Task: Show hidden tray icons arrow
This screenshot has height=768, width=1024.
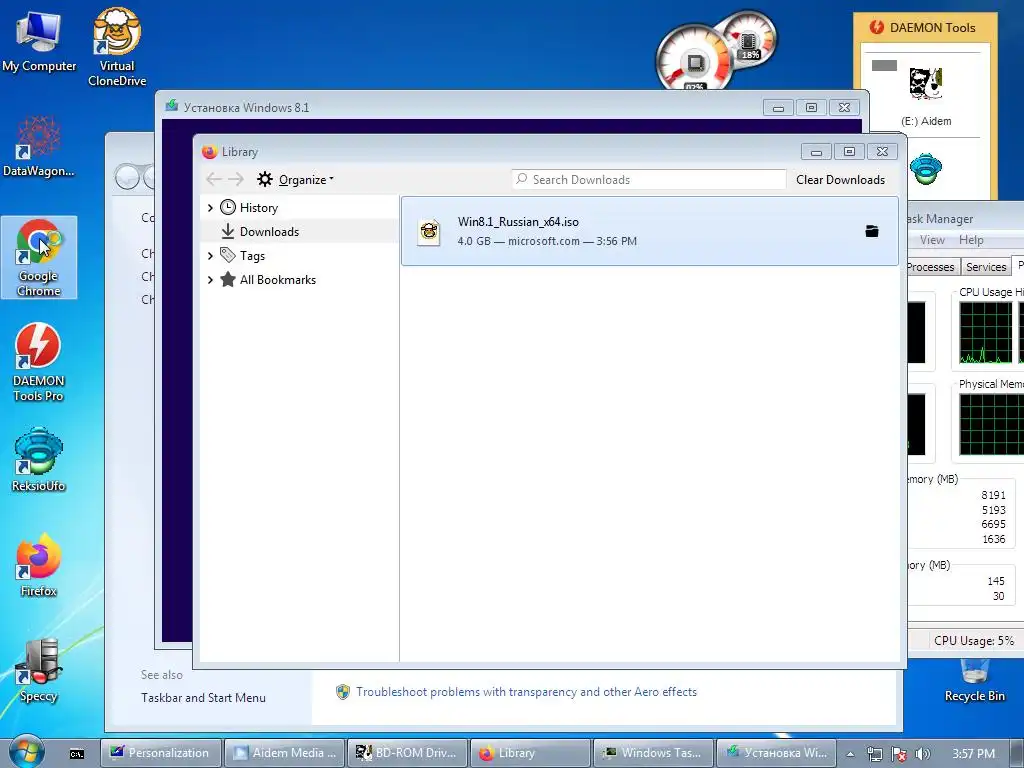Action: pyautogui.click(x=851, y=754)
